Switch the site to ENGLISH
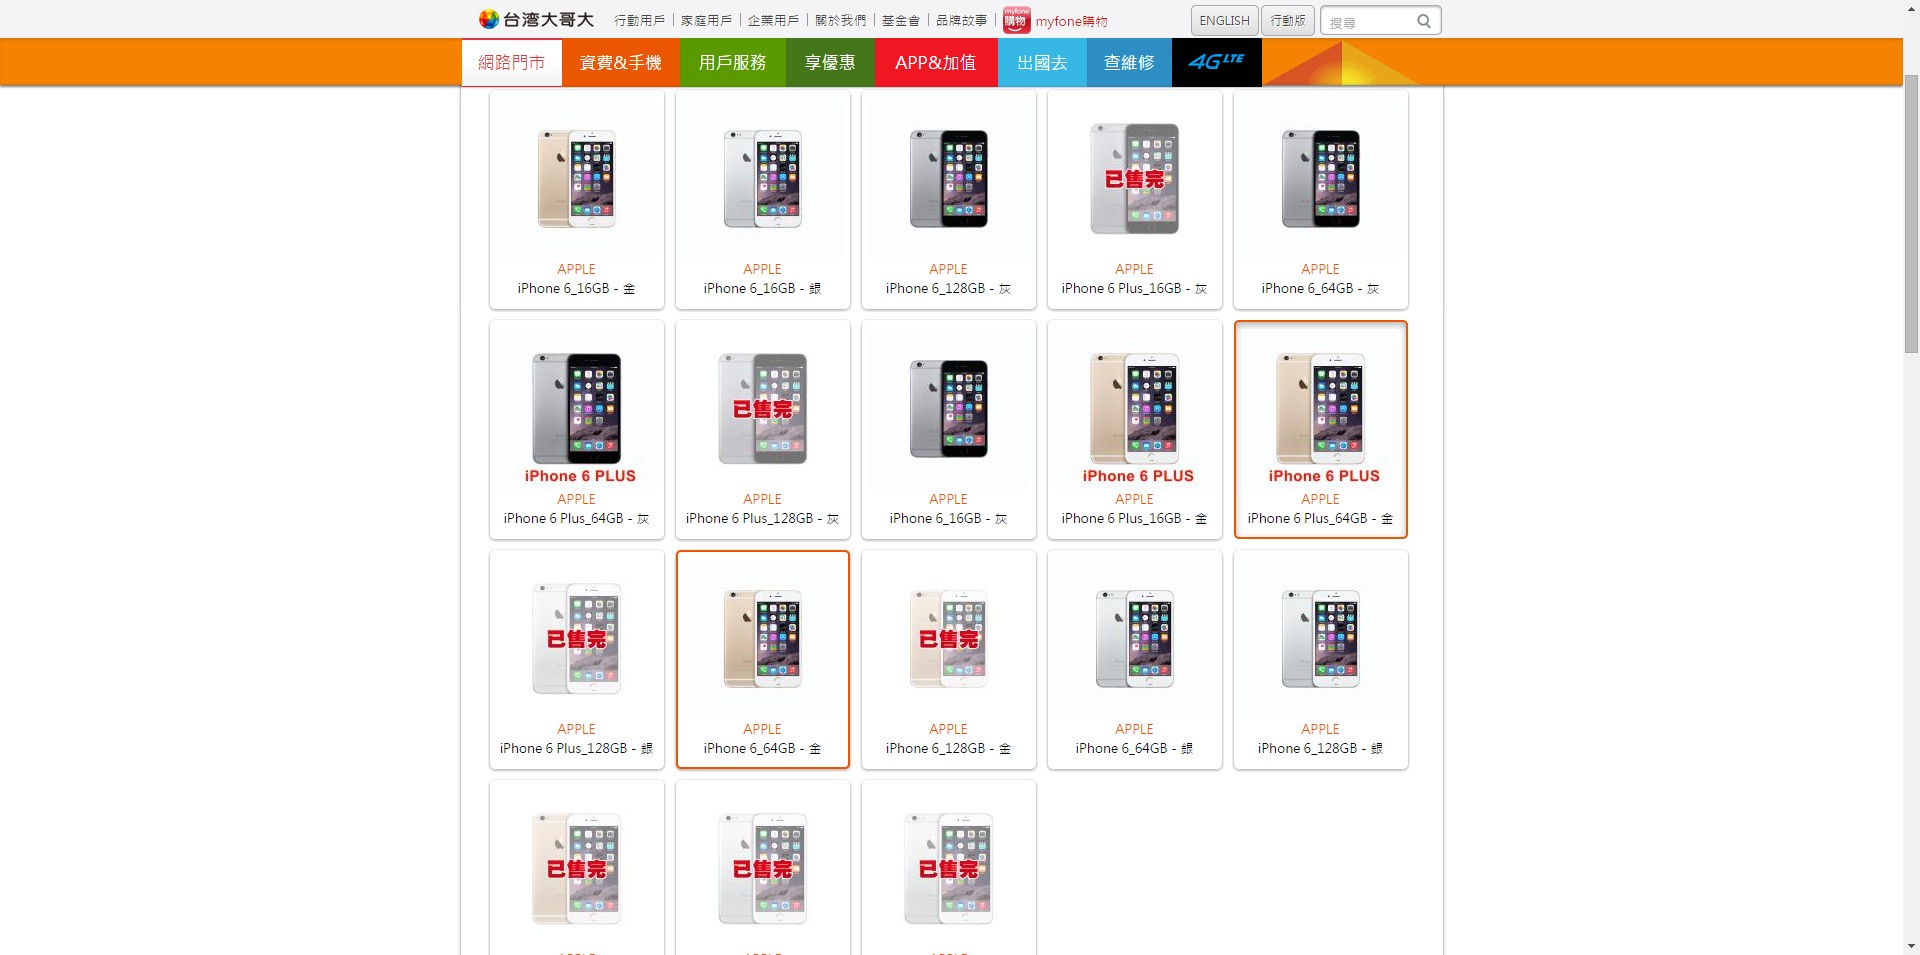This screenshot has width=1920, height=955. click(x=1224, y=20)
